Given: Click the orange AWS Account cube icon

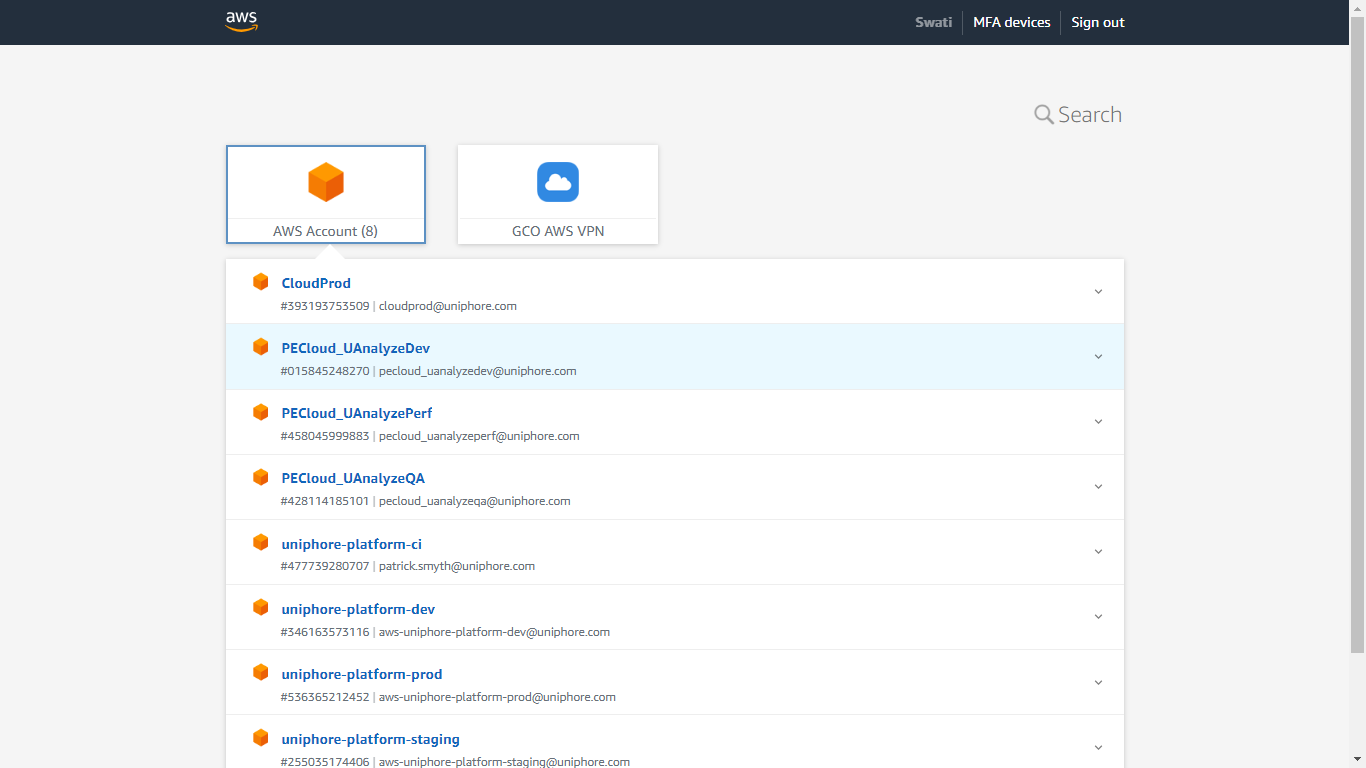Looking at the screenshot, I should tap(326, 182).
